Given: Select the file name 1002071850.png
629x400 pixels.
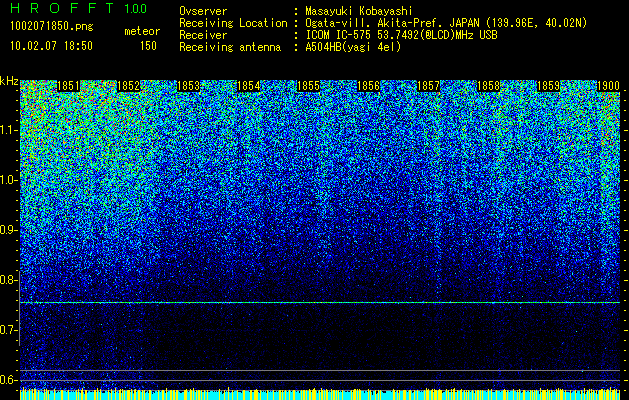Looking at the screenshot, I should point(52,27).
